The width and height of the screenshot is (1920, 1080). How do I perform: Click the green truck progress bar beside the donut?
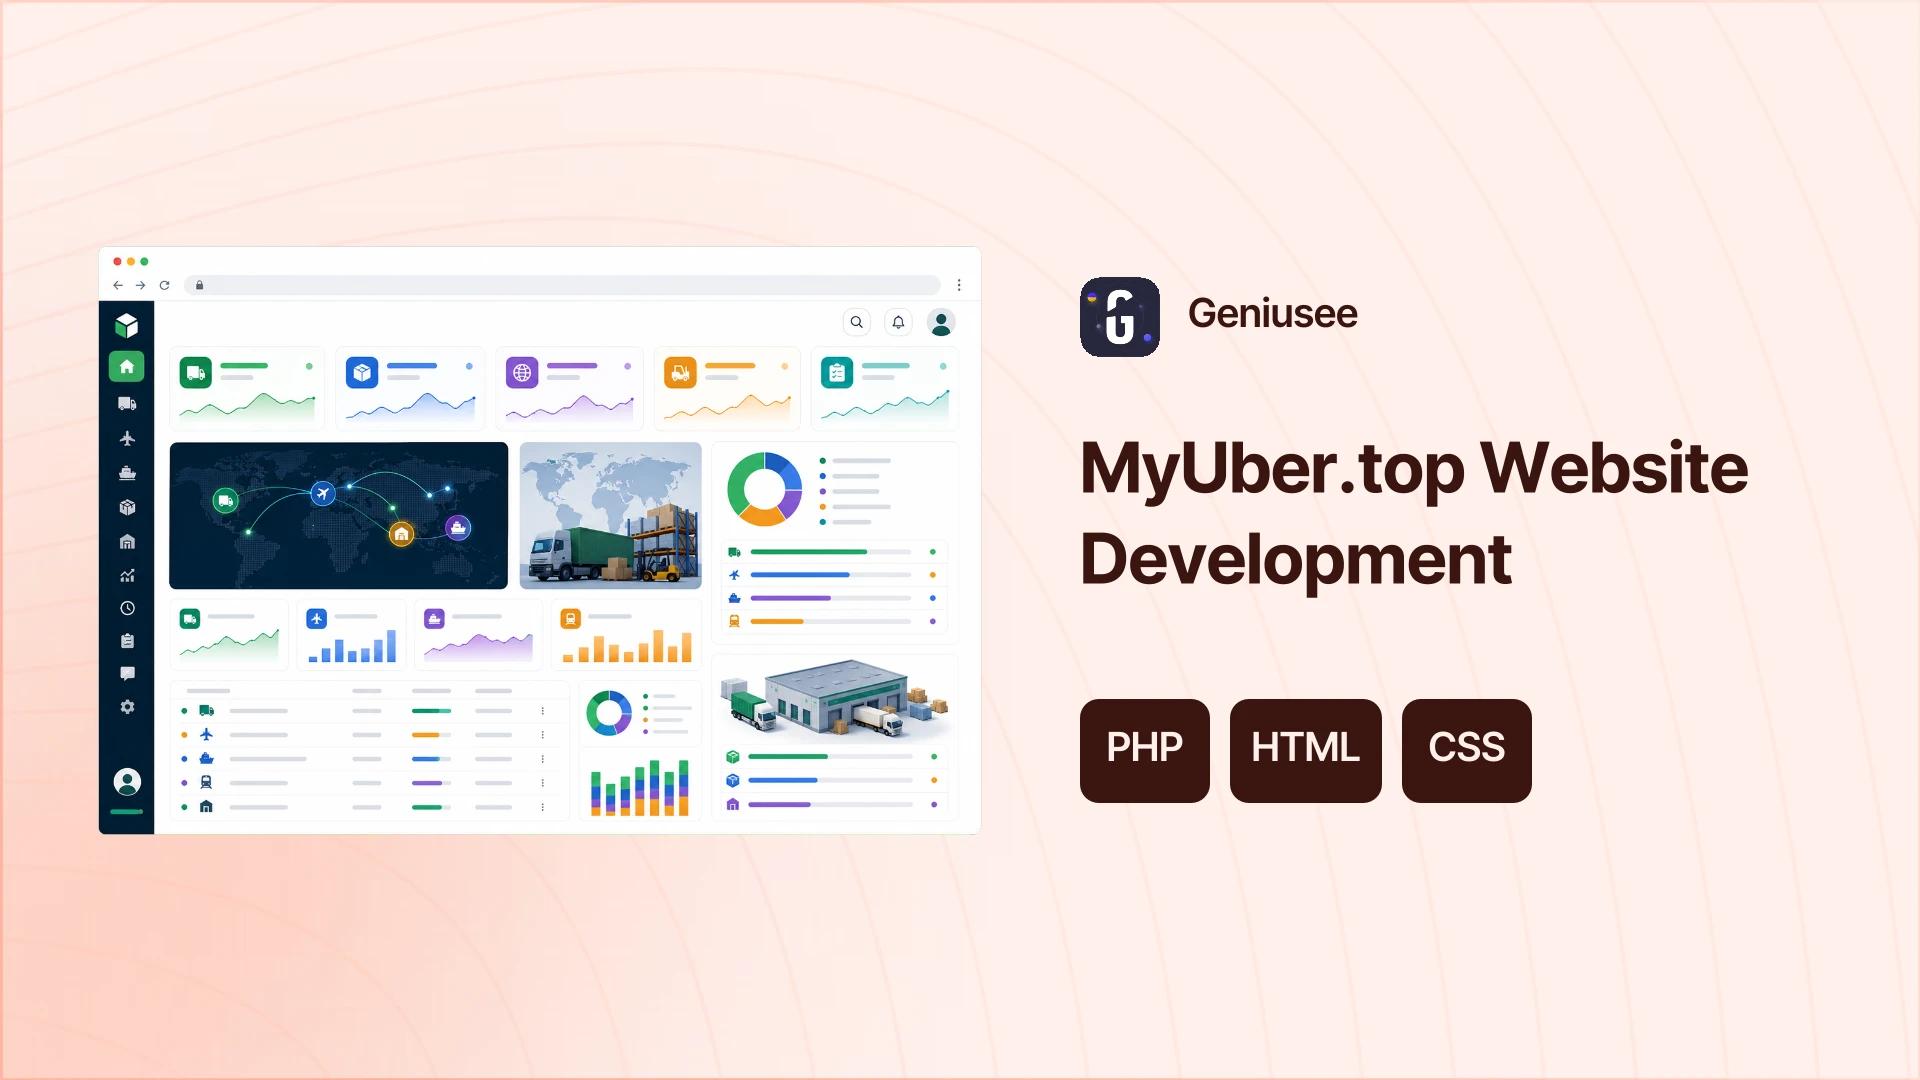831,552
